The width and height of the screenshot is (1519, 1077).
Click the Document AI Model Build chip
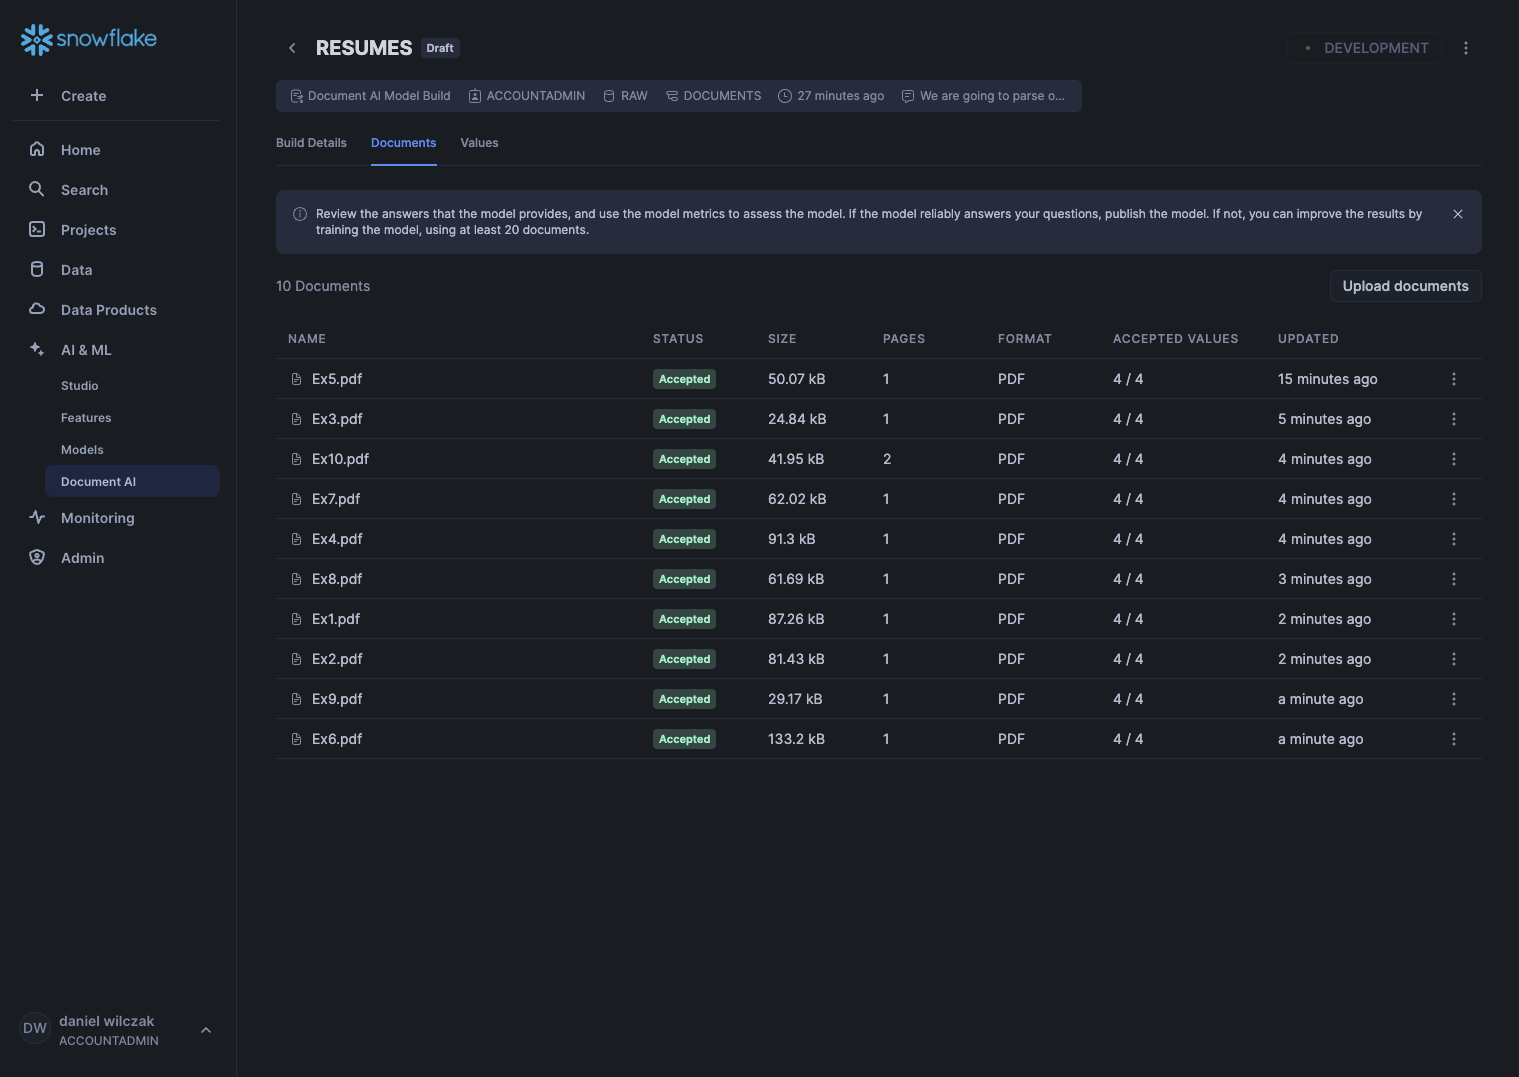coord(370,96)
